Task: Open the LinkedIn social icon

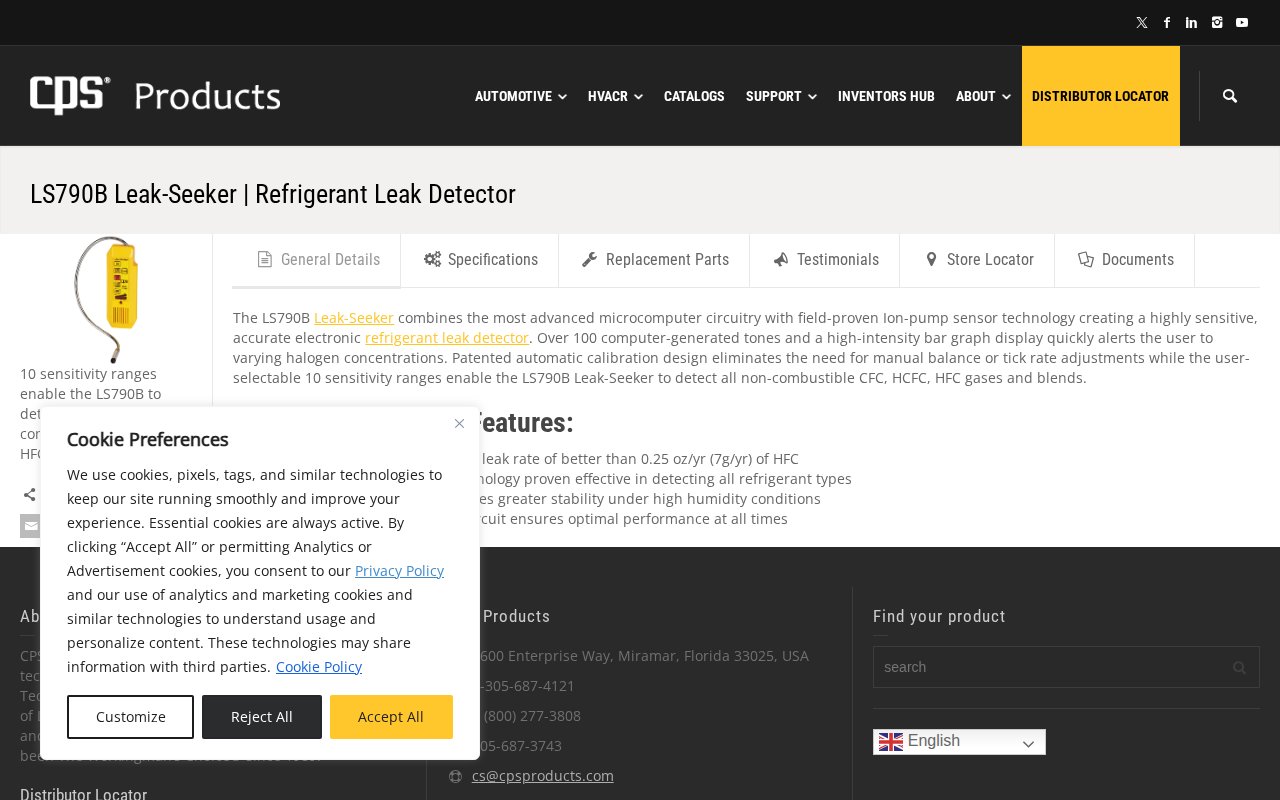Action: [x=1191, y=23]
